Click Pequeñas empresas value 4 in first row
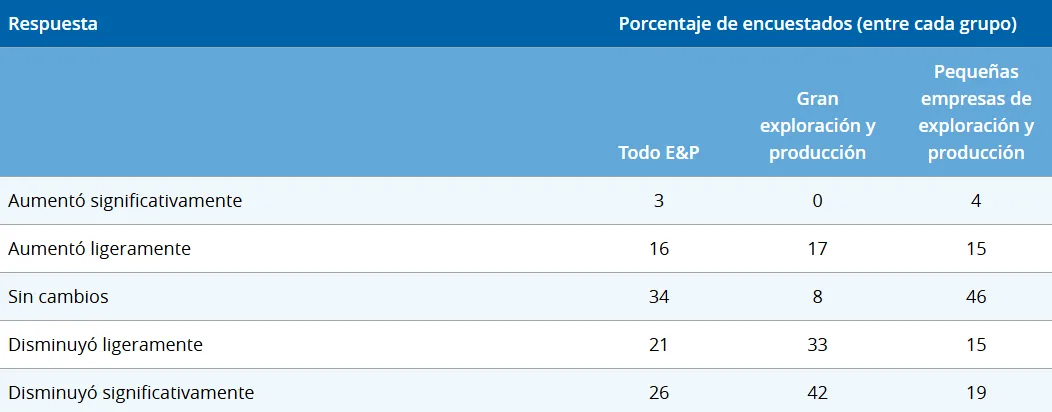The width and height of the screenshot is (1052, 412). (x=976, y=200)
